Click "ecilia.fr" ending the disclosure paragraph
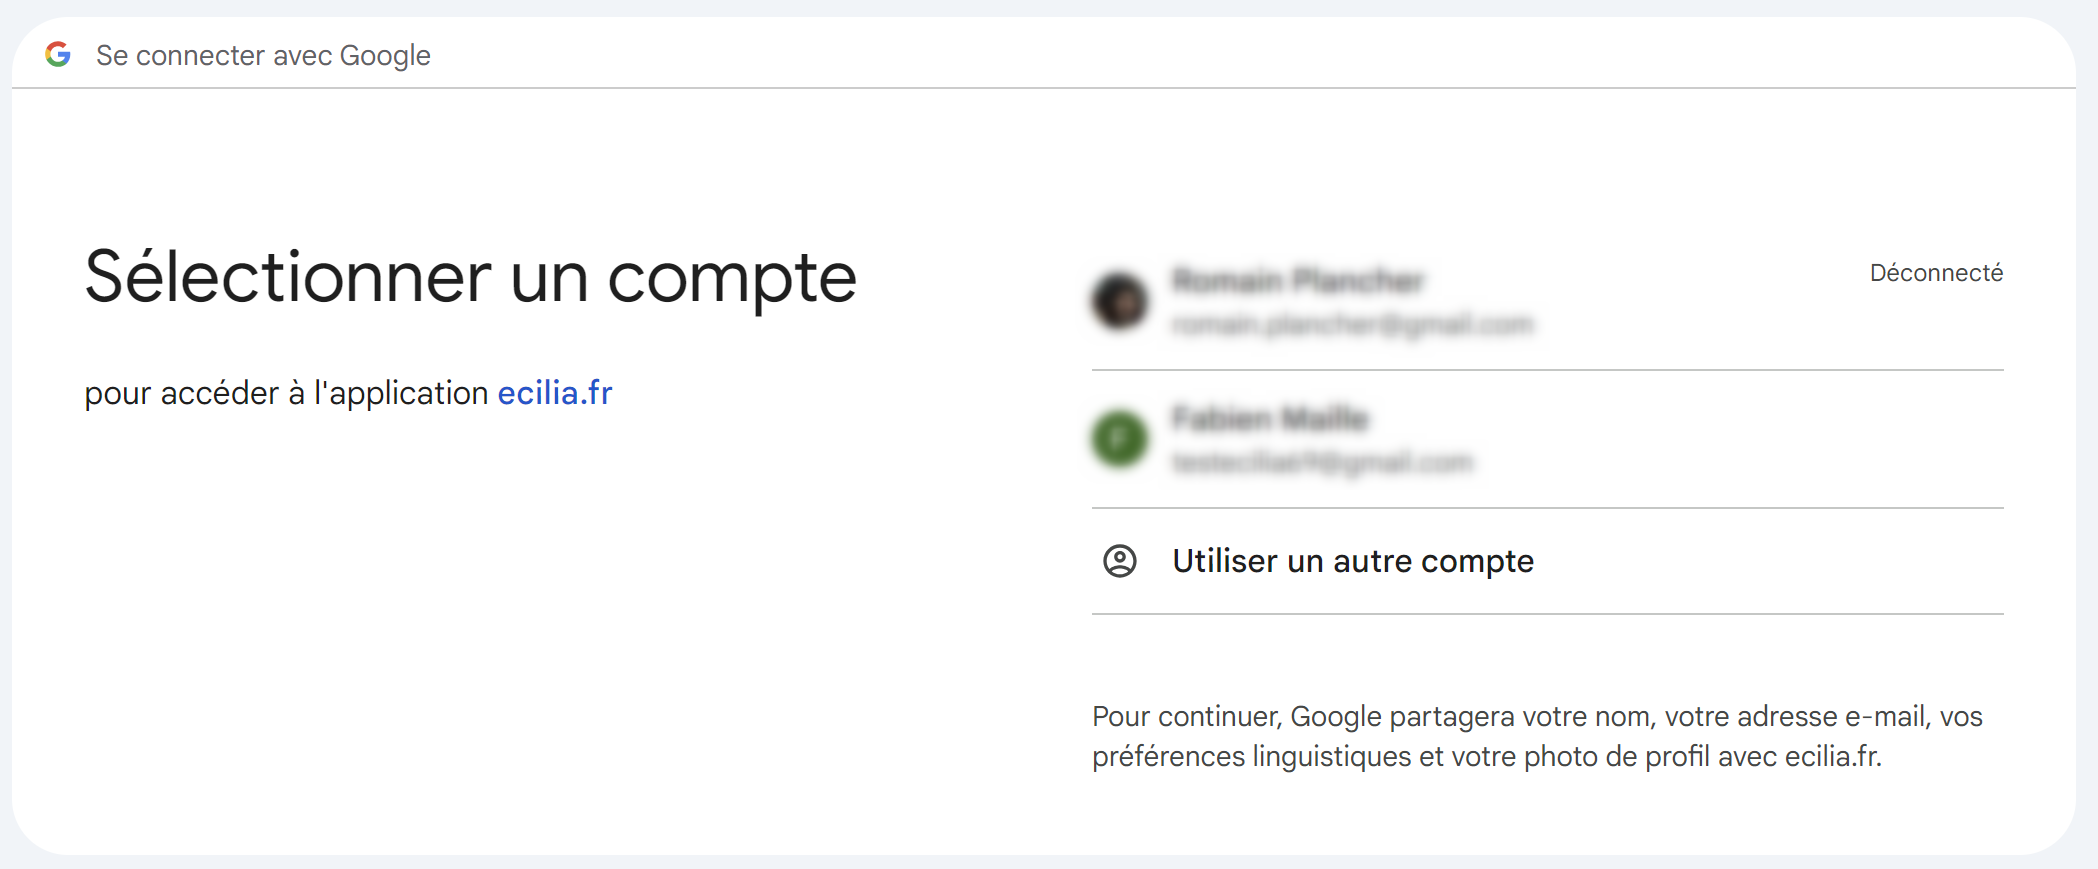This screenshot has height=869, width=2098. [x=1832, y=757]
